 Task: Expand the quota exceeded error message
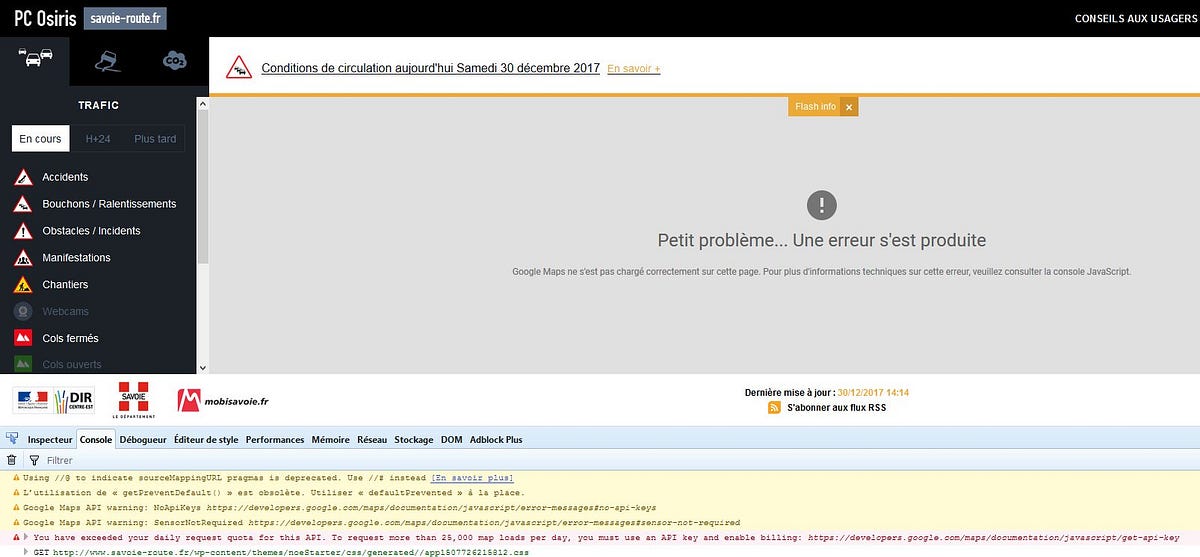click(27, 536)
